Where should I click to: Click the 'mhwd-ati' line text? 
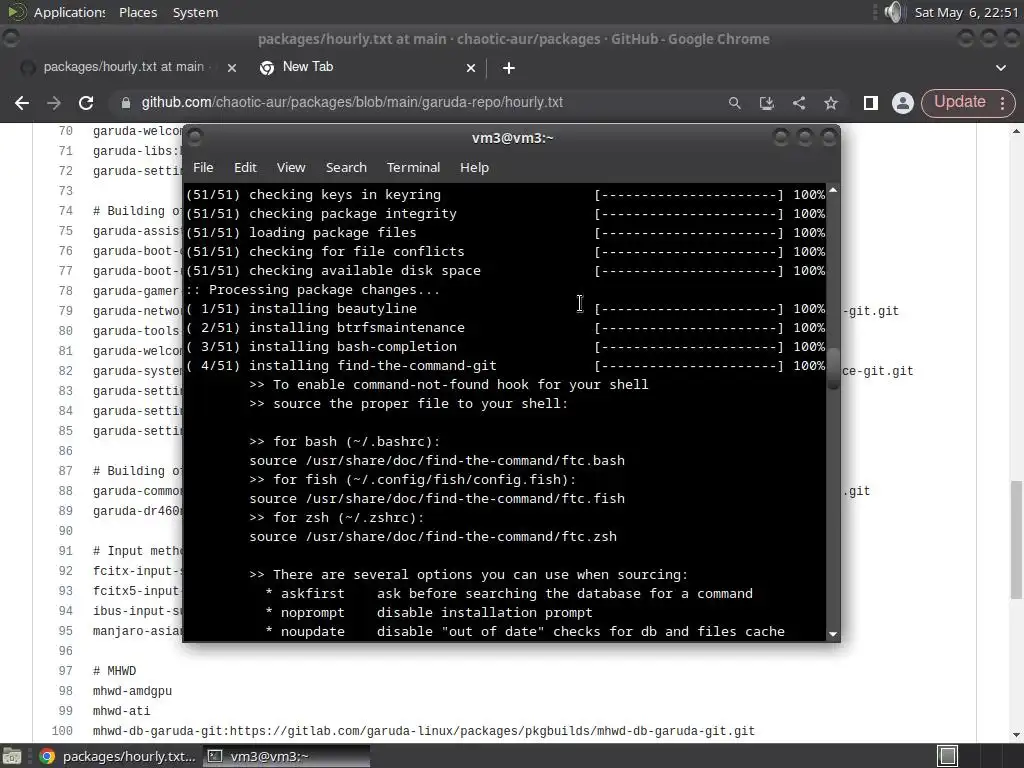[x=121, y=711]
